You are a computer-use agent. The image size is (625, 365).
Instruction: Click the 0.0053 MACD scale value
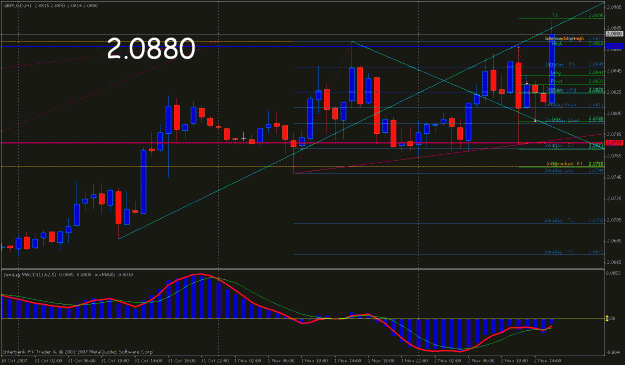pos(613,273)
